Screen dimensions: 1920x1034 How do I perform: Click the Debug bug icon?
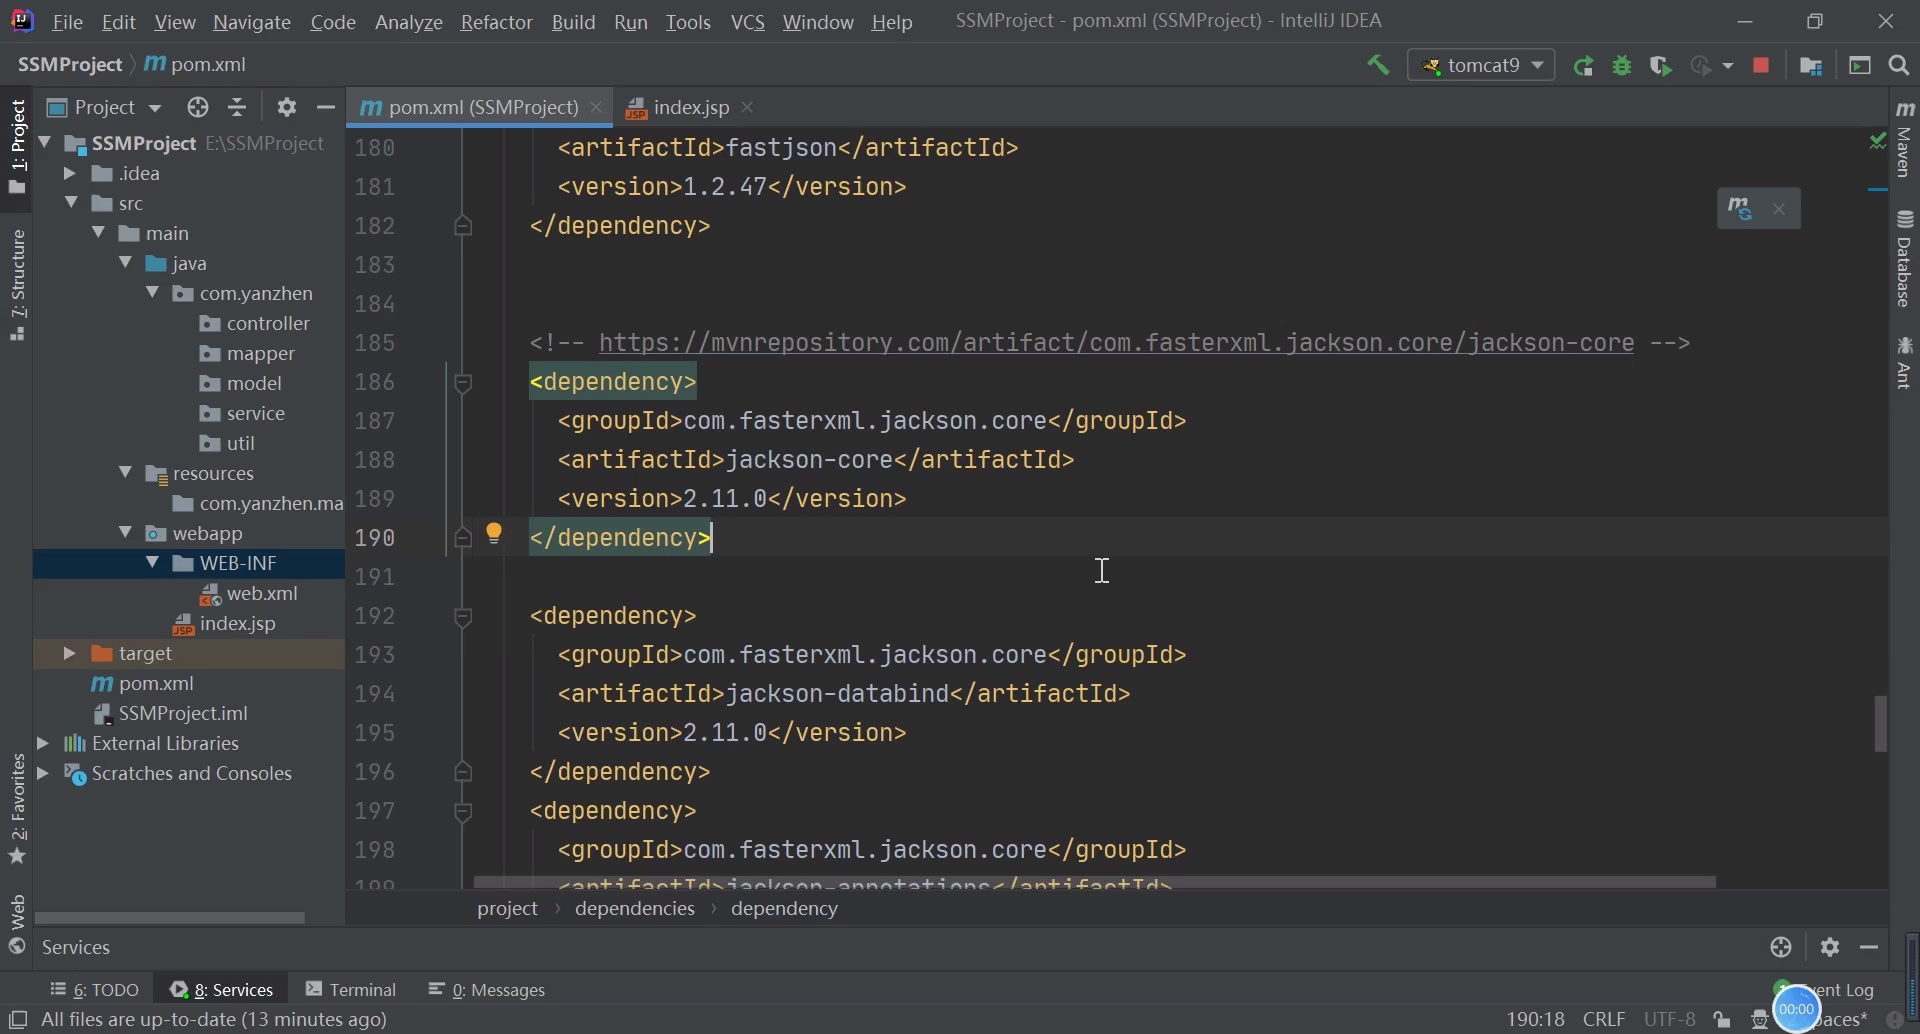[1623, 66]
